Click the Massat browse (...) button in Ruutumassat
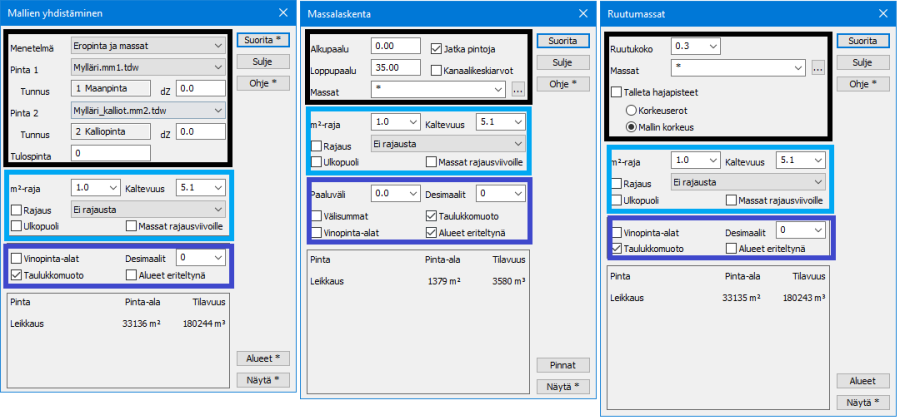 [x=817, y=68]
